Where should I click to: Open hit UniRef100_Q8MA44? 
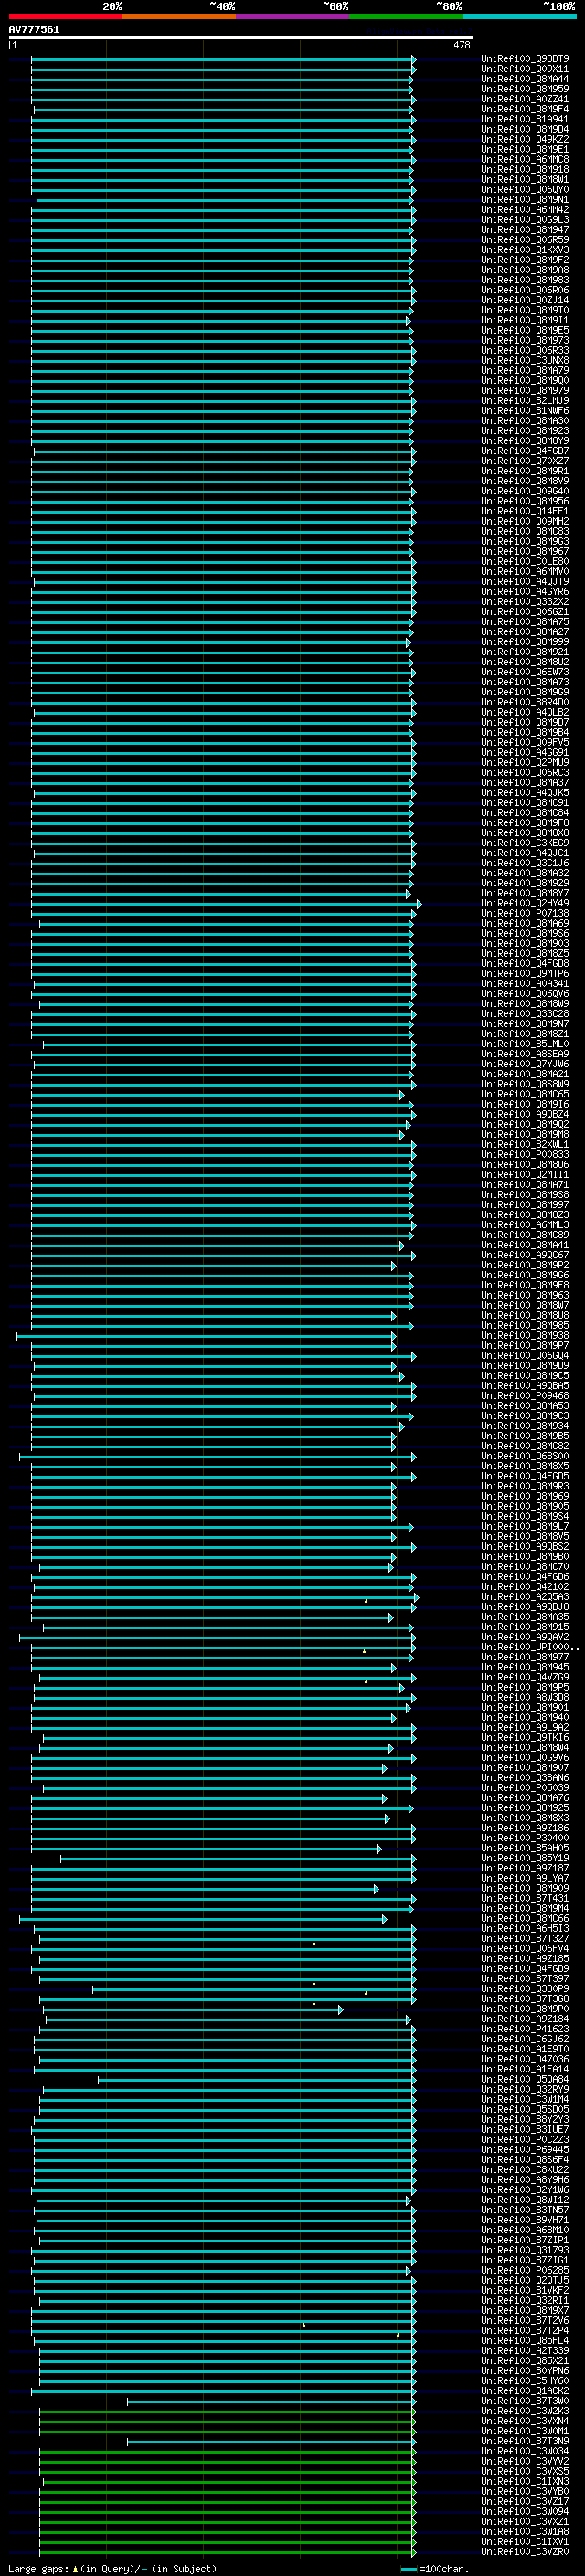pos(525,79)
